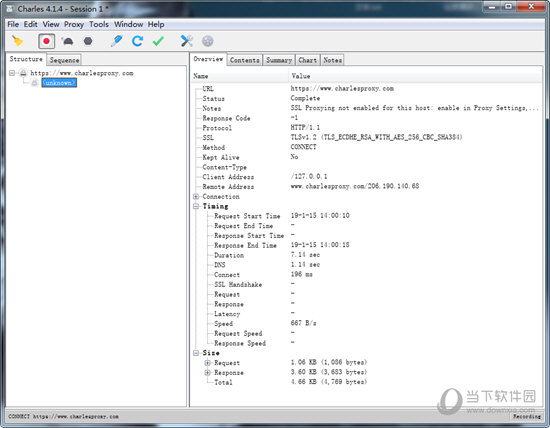Click the Name column header
This screenshot has width=550, height=428.
(240, 76)
